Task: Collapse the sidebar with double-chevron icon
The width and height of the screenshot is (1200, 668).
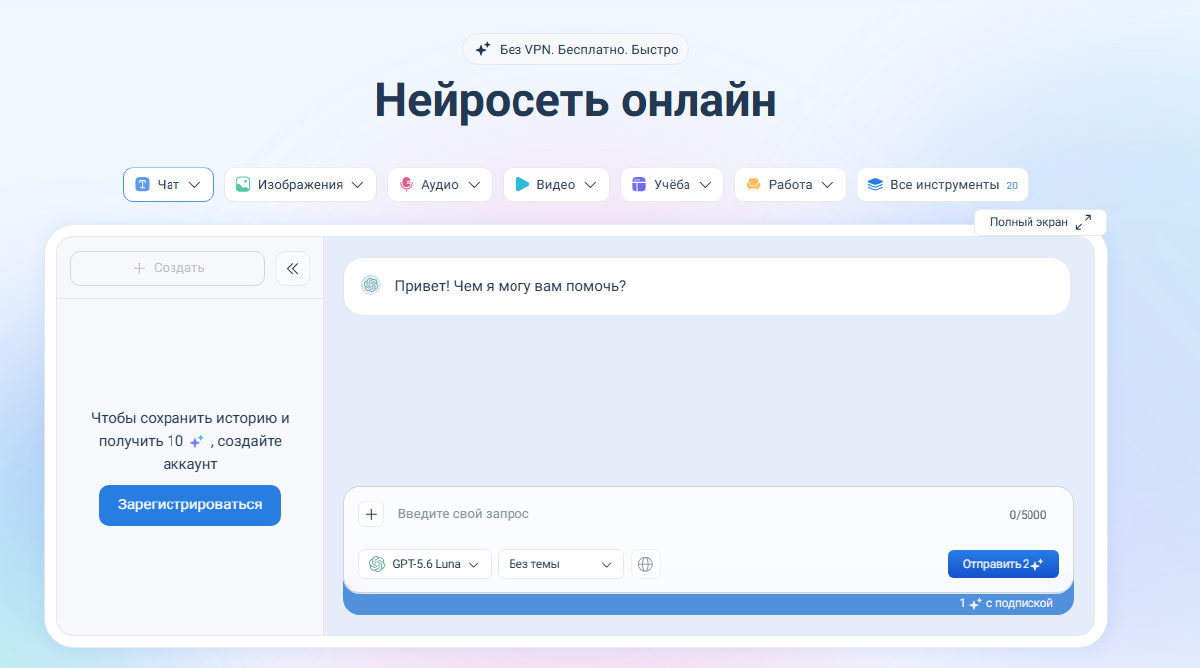Action: click(293, 268)
